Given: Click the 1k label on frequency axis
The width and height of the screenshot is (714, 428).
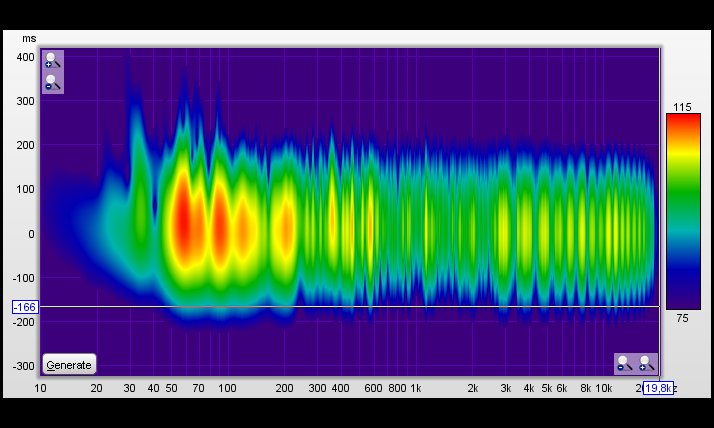Looking at the screenshot, I should (414, 388).
